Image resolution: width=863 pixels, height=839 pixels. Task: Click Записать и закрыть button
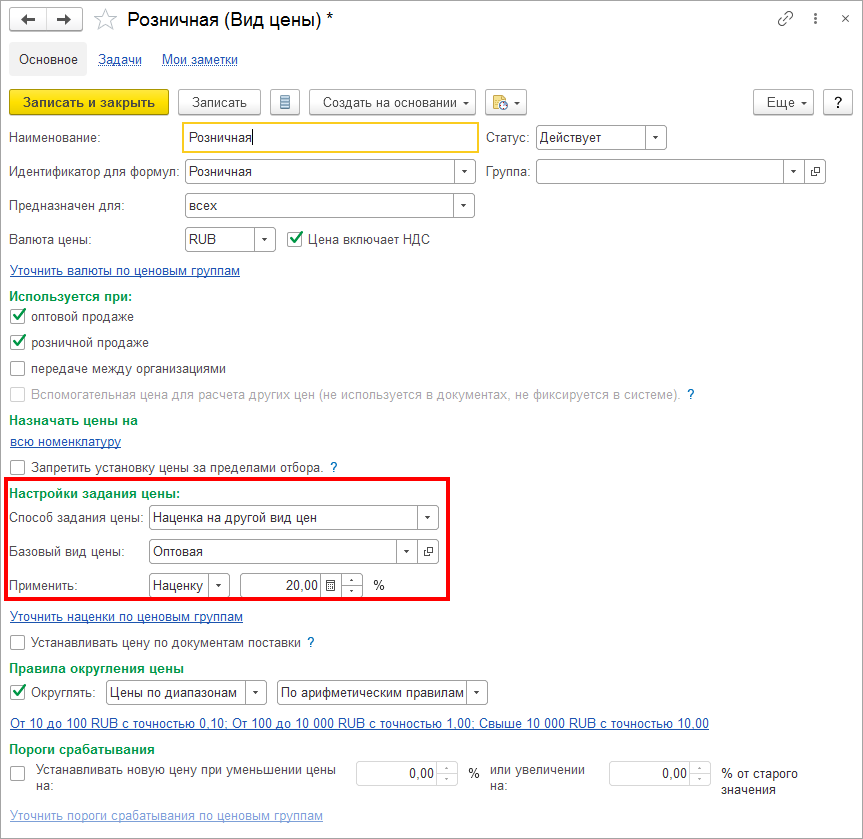coord(88,102)
